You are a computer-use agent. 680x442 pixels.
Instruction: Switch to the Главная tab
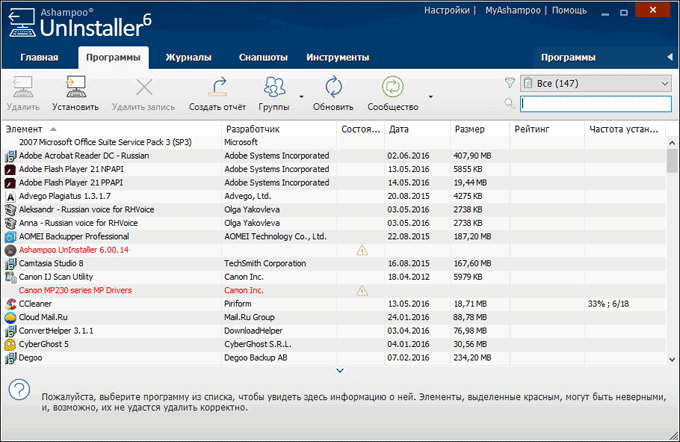pyautogui.click(x=39, y=58)
